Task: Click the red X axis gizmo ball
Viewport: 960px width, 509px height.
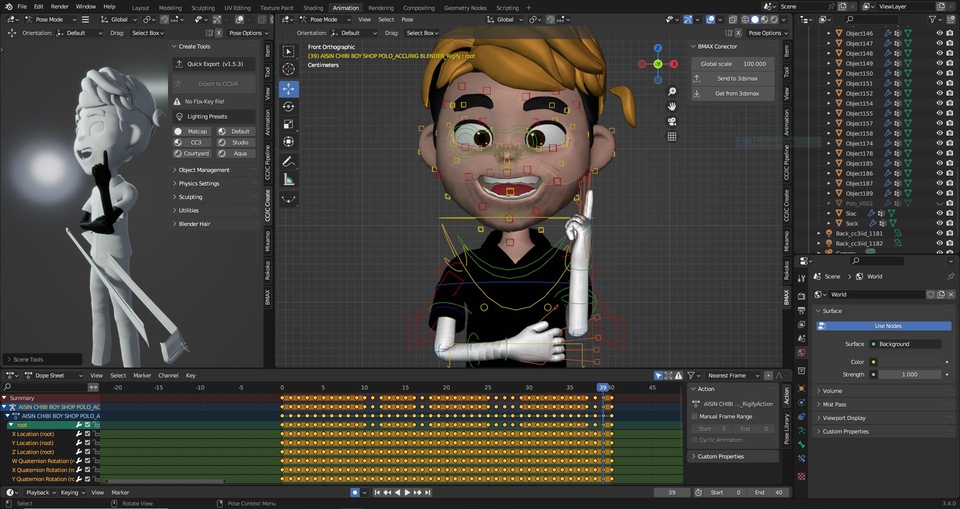Action: [x=674, y=64]
